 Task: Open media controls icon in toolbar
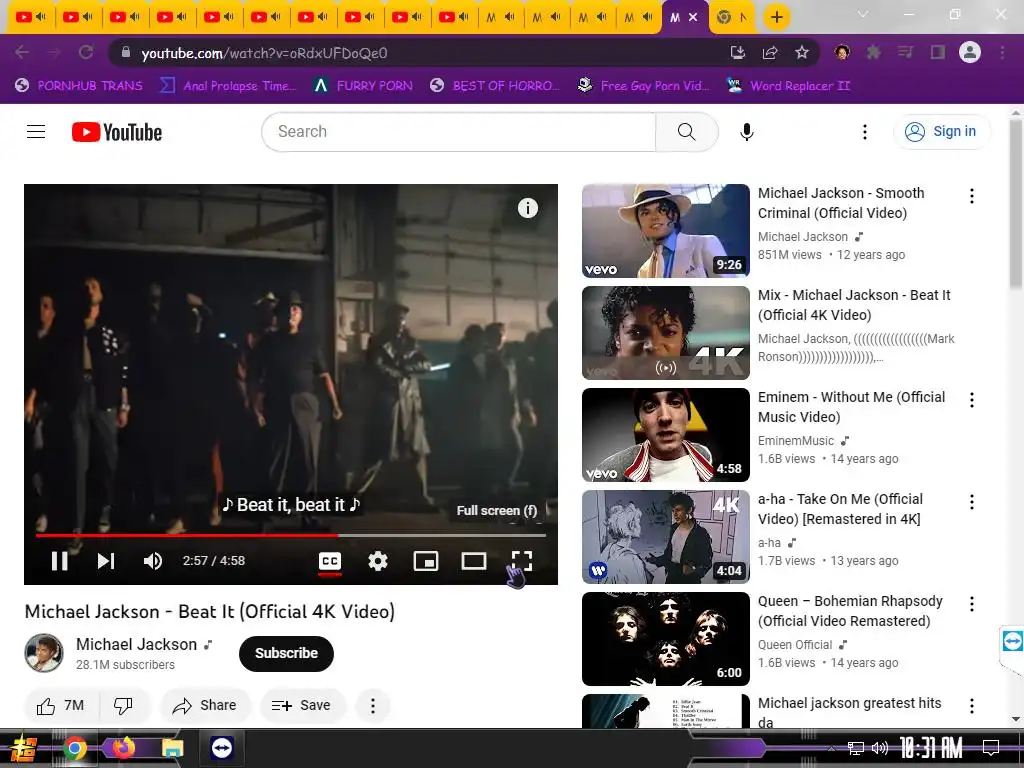[x=905, y=52]
